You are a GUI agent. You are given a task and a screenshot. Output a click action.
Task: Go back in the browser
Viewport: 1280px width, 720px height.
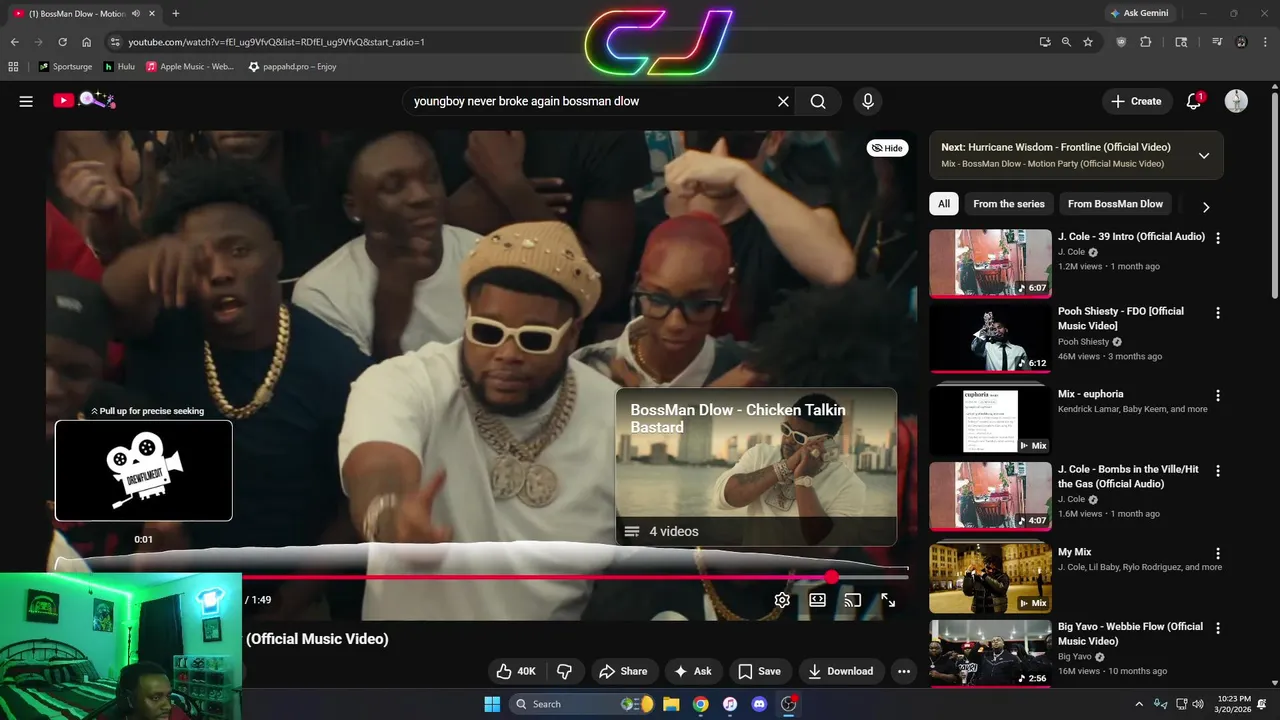(x=14, y=42)
